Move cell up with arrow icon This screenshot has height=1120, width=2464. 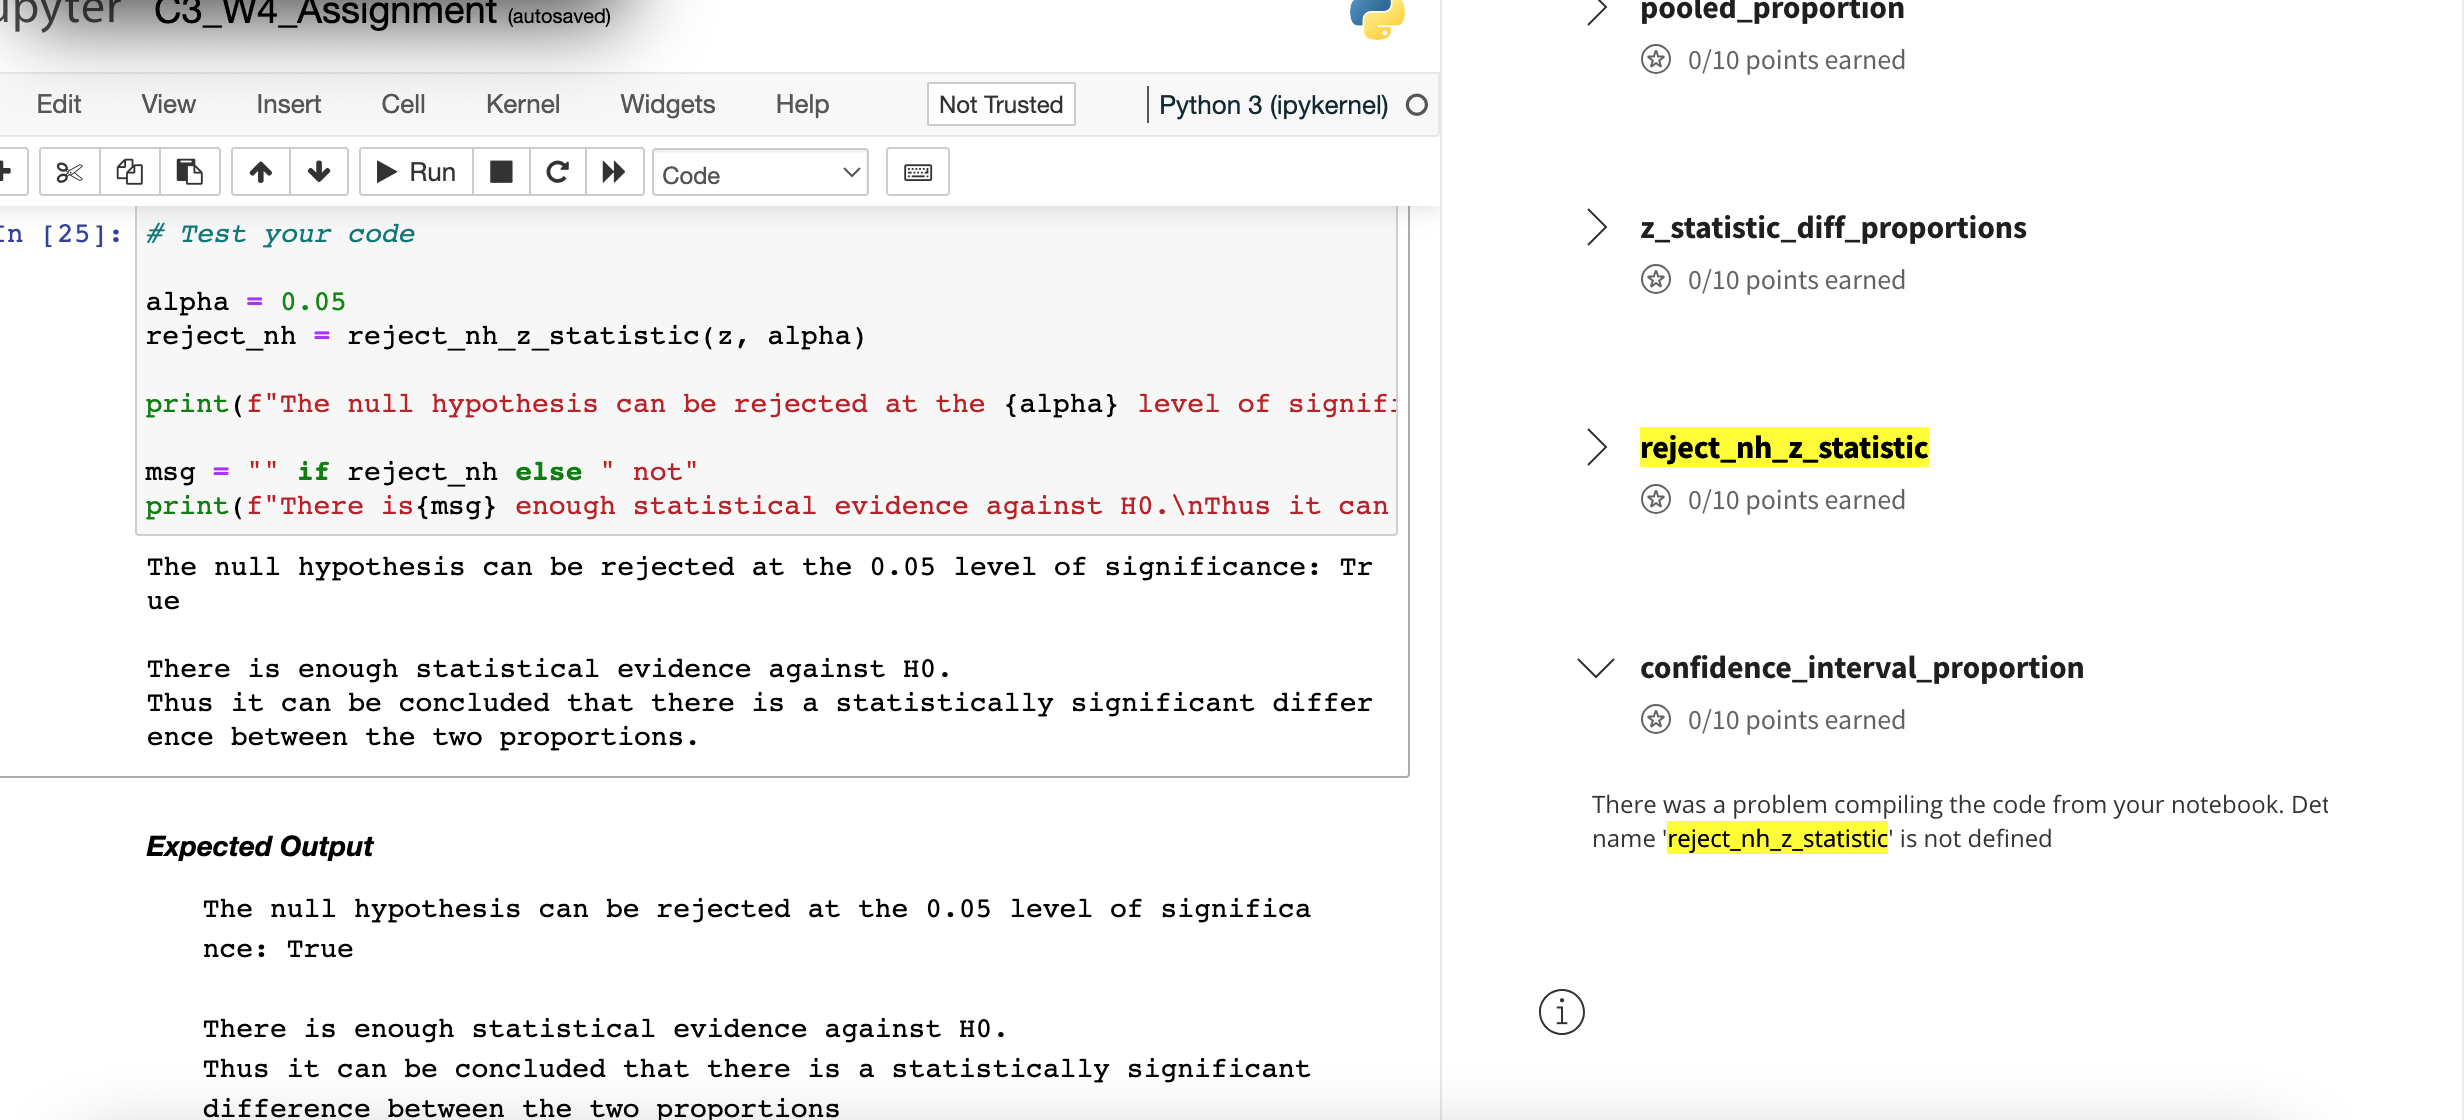pos(261,173)
